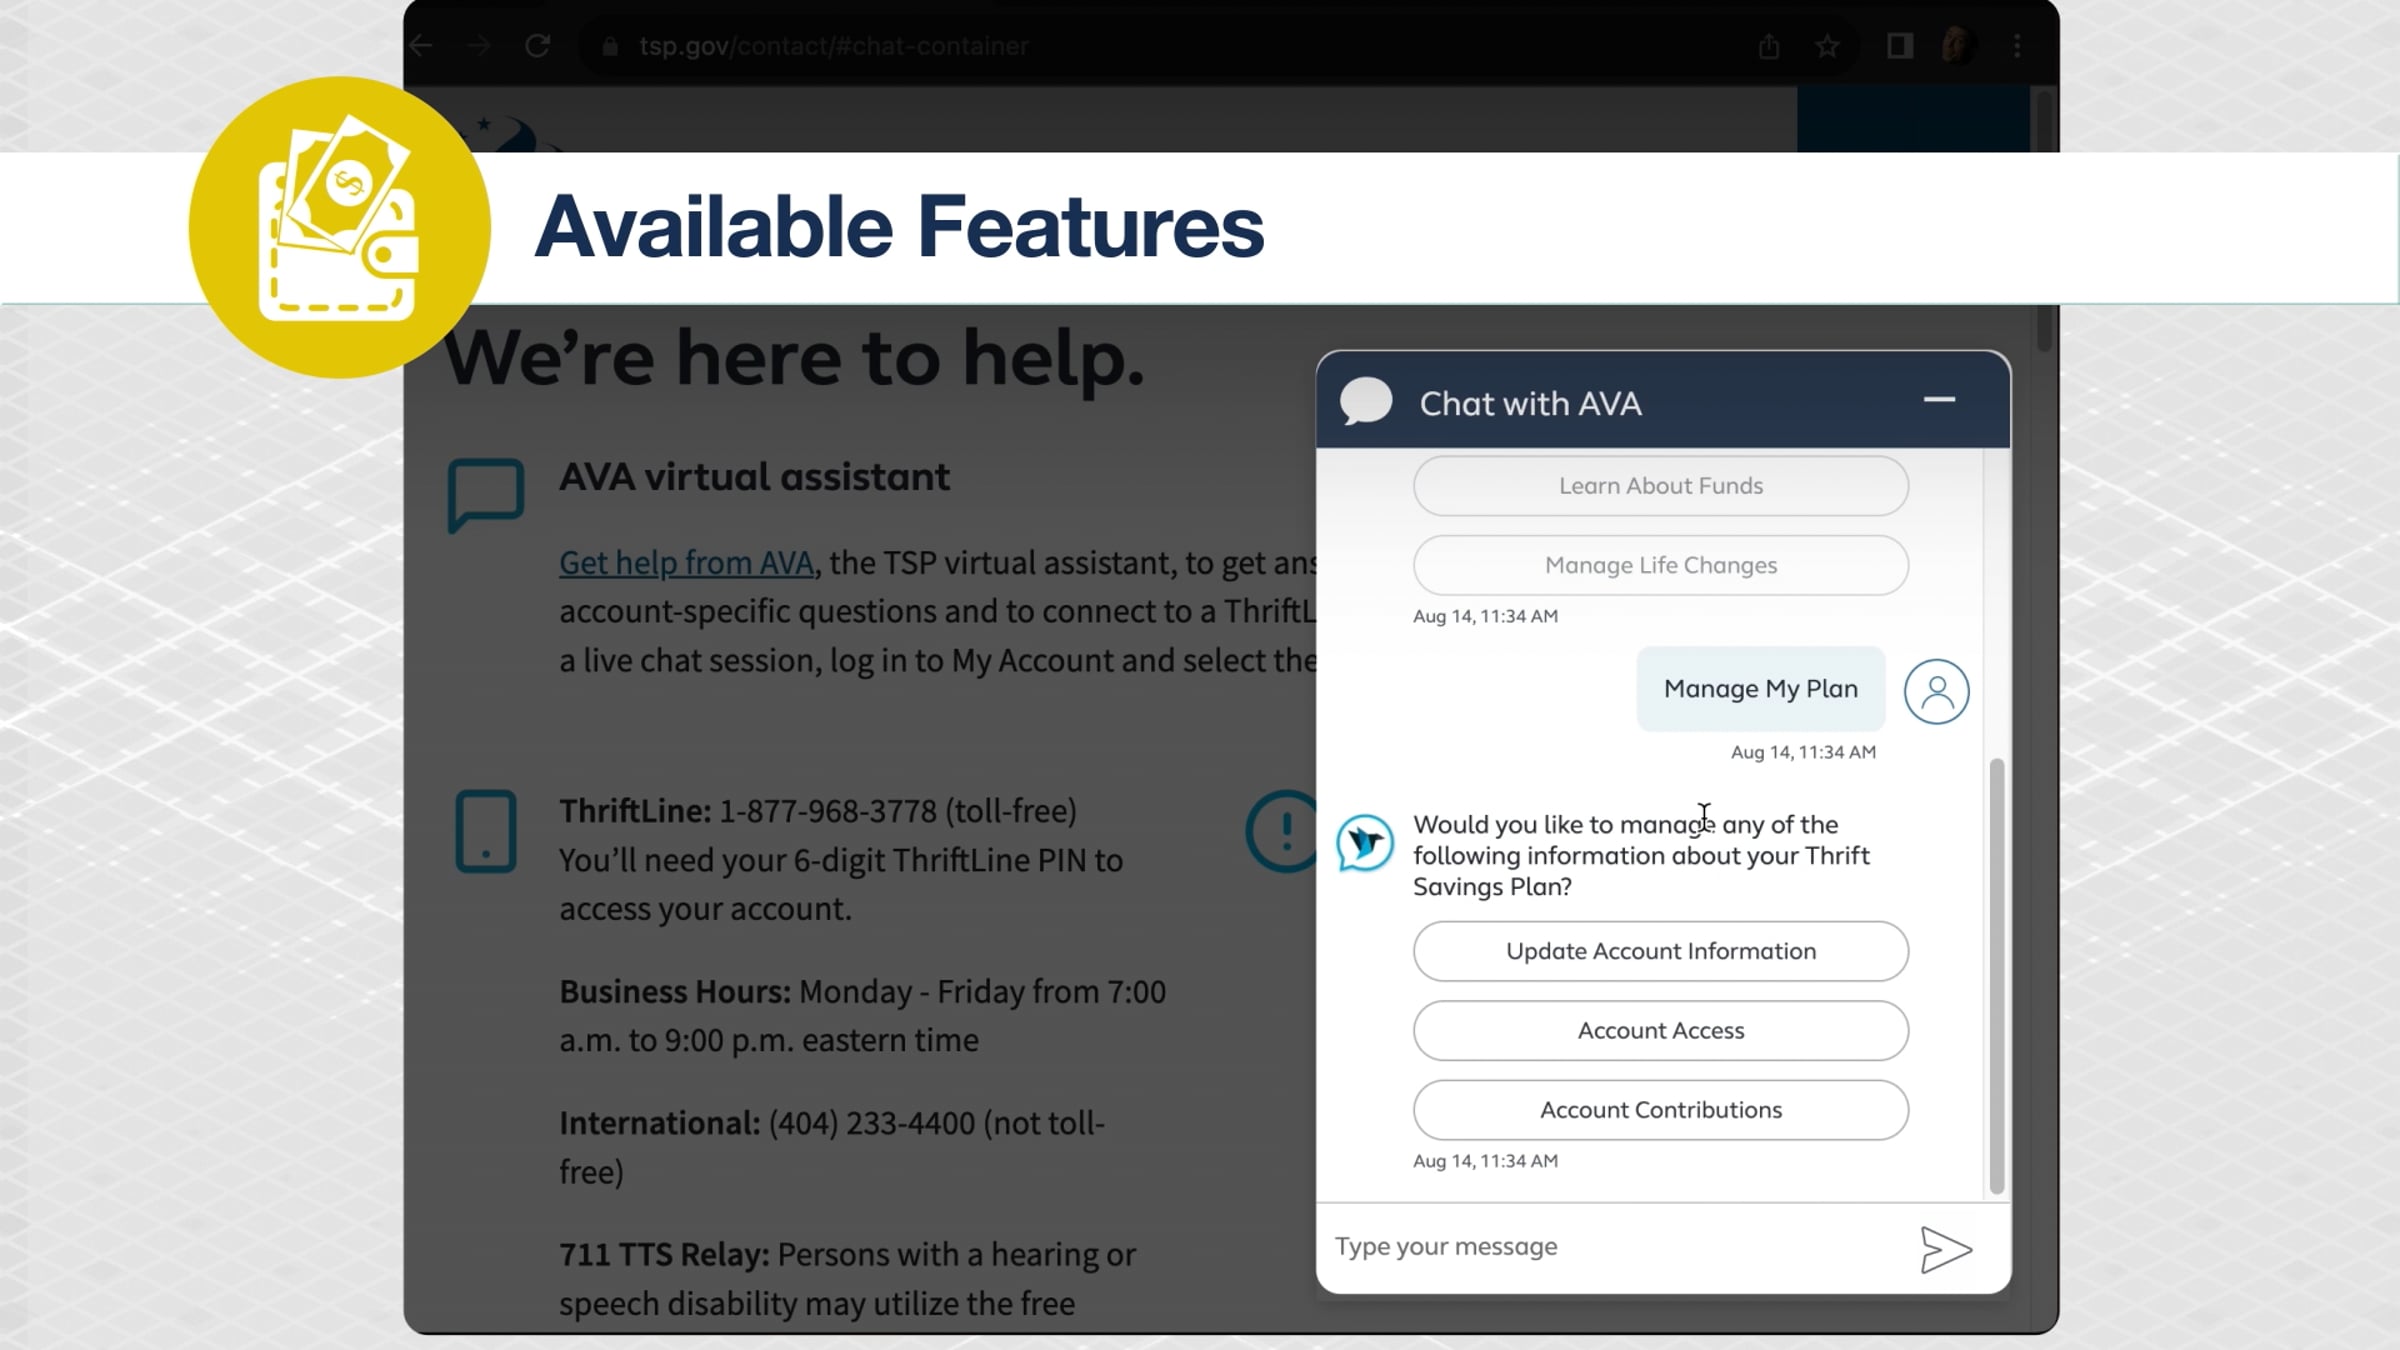The height and width of the screenshot is (1350, 2400).
Task: Click the speech bubble icon in chat header
Action: click(1366, 401)
